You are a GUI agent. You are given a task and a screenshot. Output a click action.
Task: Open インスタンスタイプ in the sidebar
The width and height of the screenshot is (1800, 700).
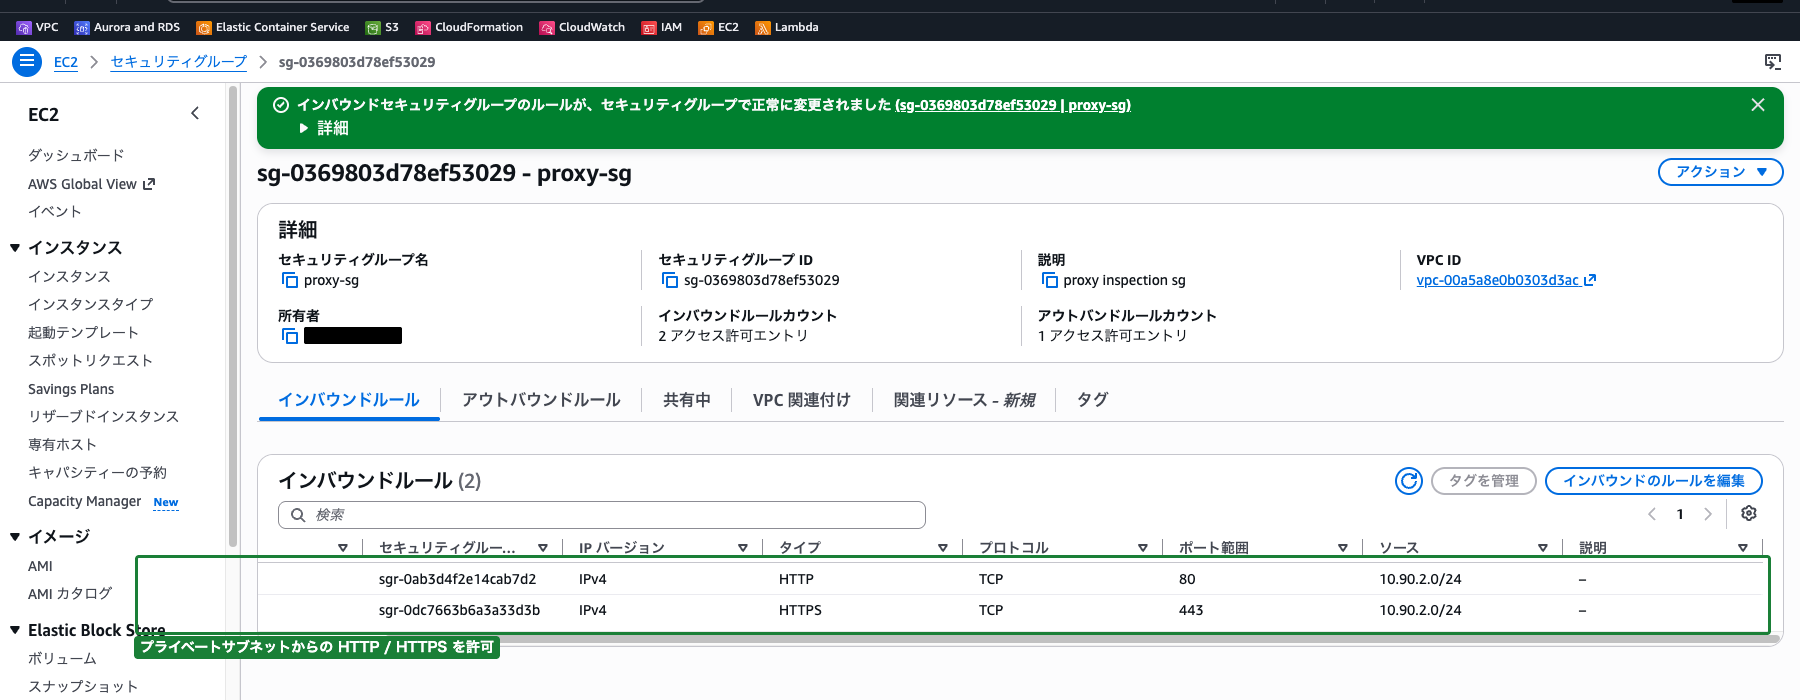point(91,304)
